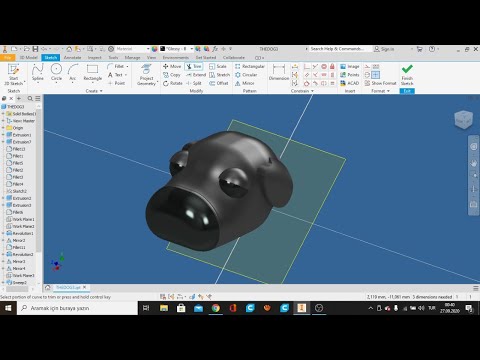Insert an Image
Screen dimensions: 480x360
[x=349, y=66]
